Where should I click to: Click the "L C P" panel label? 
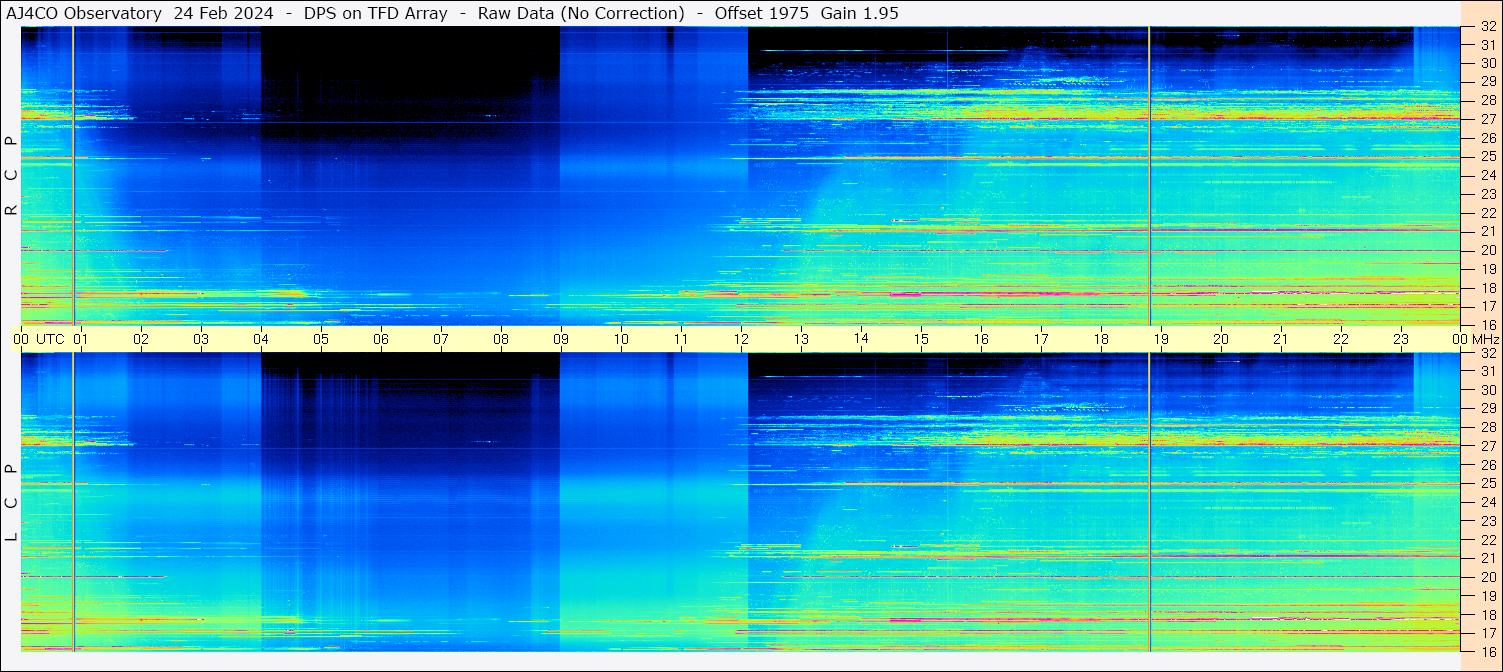click(11, 503)
